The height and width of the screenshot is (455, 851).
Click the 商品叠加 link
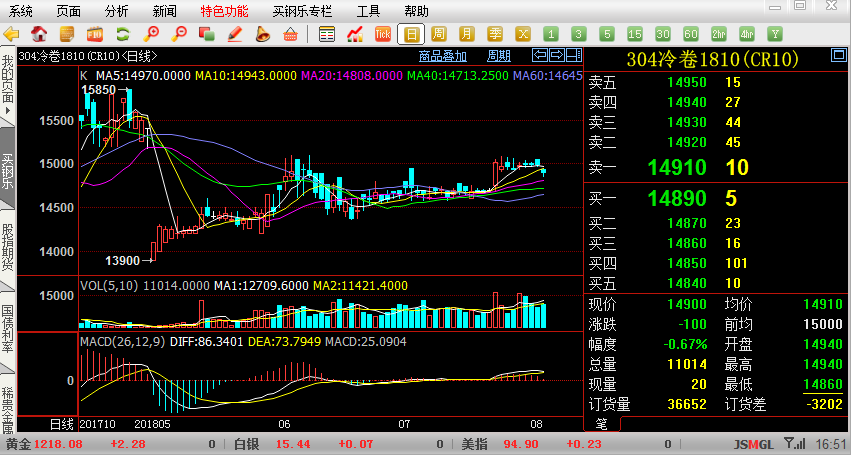[x=442, y=56]
